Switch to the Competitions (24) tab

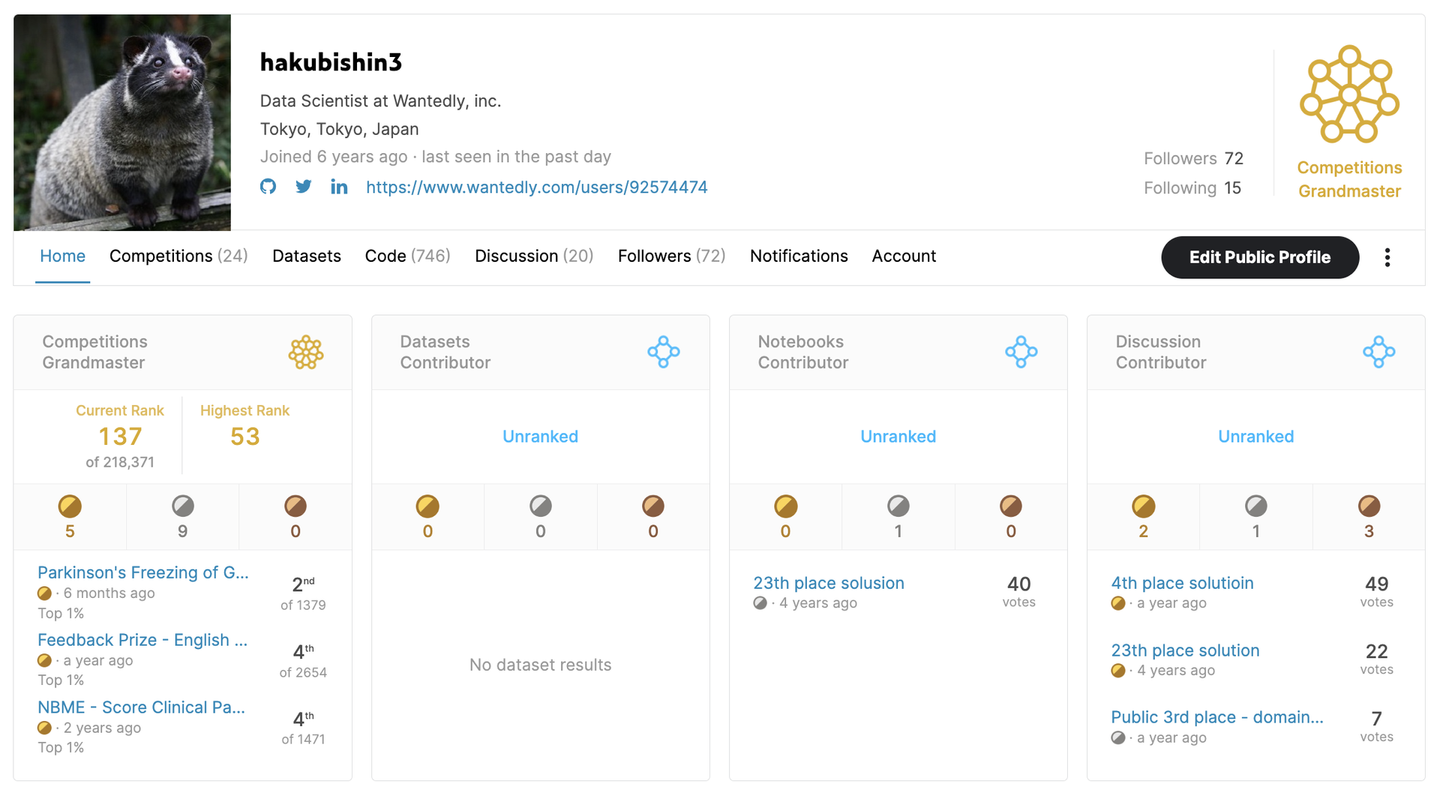178,256
